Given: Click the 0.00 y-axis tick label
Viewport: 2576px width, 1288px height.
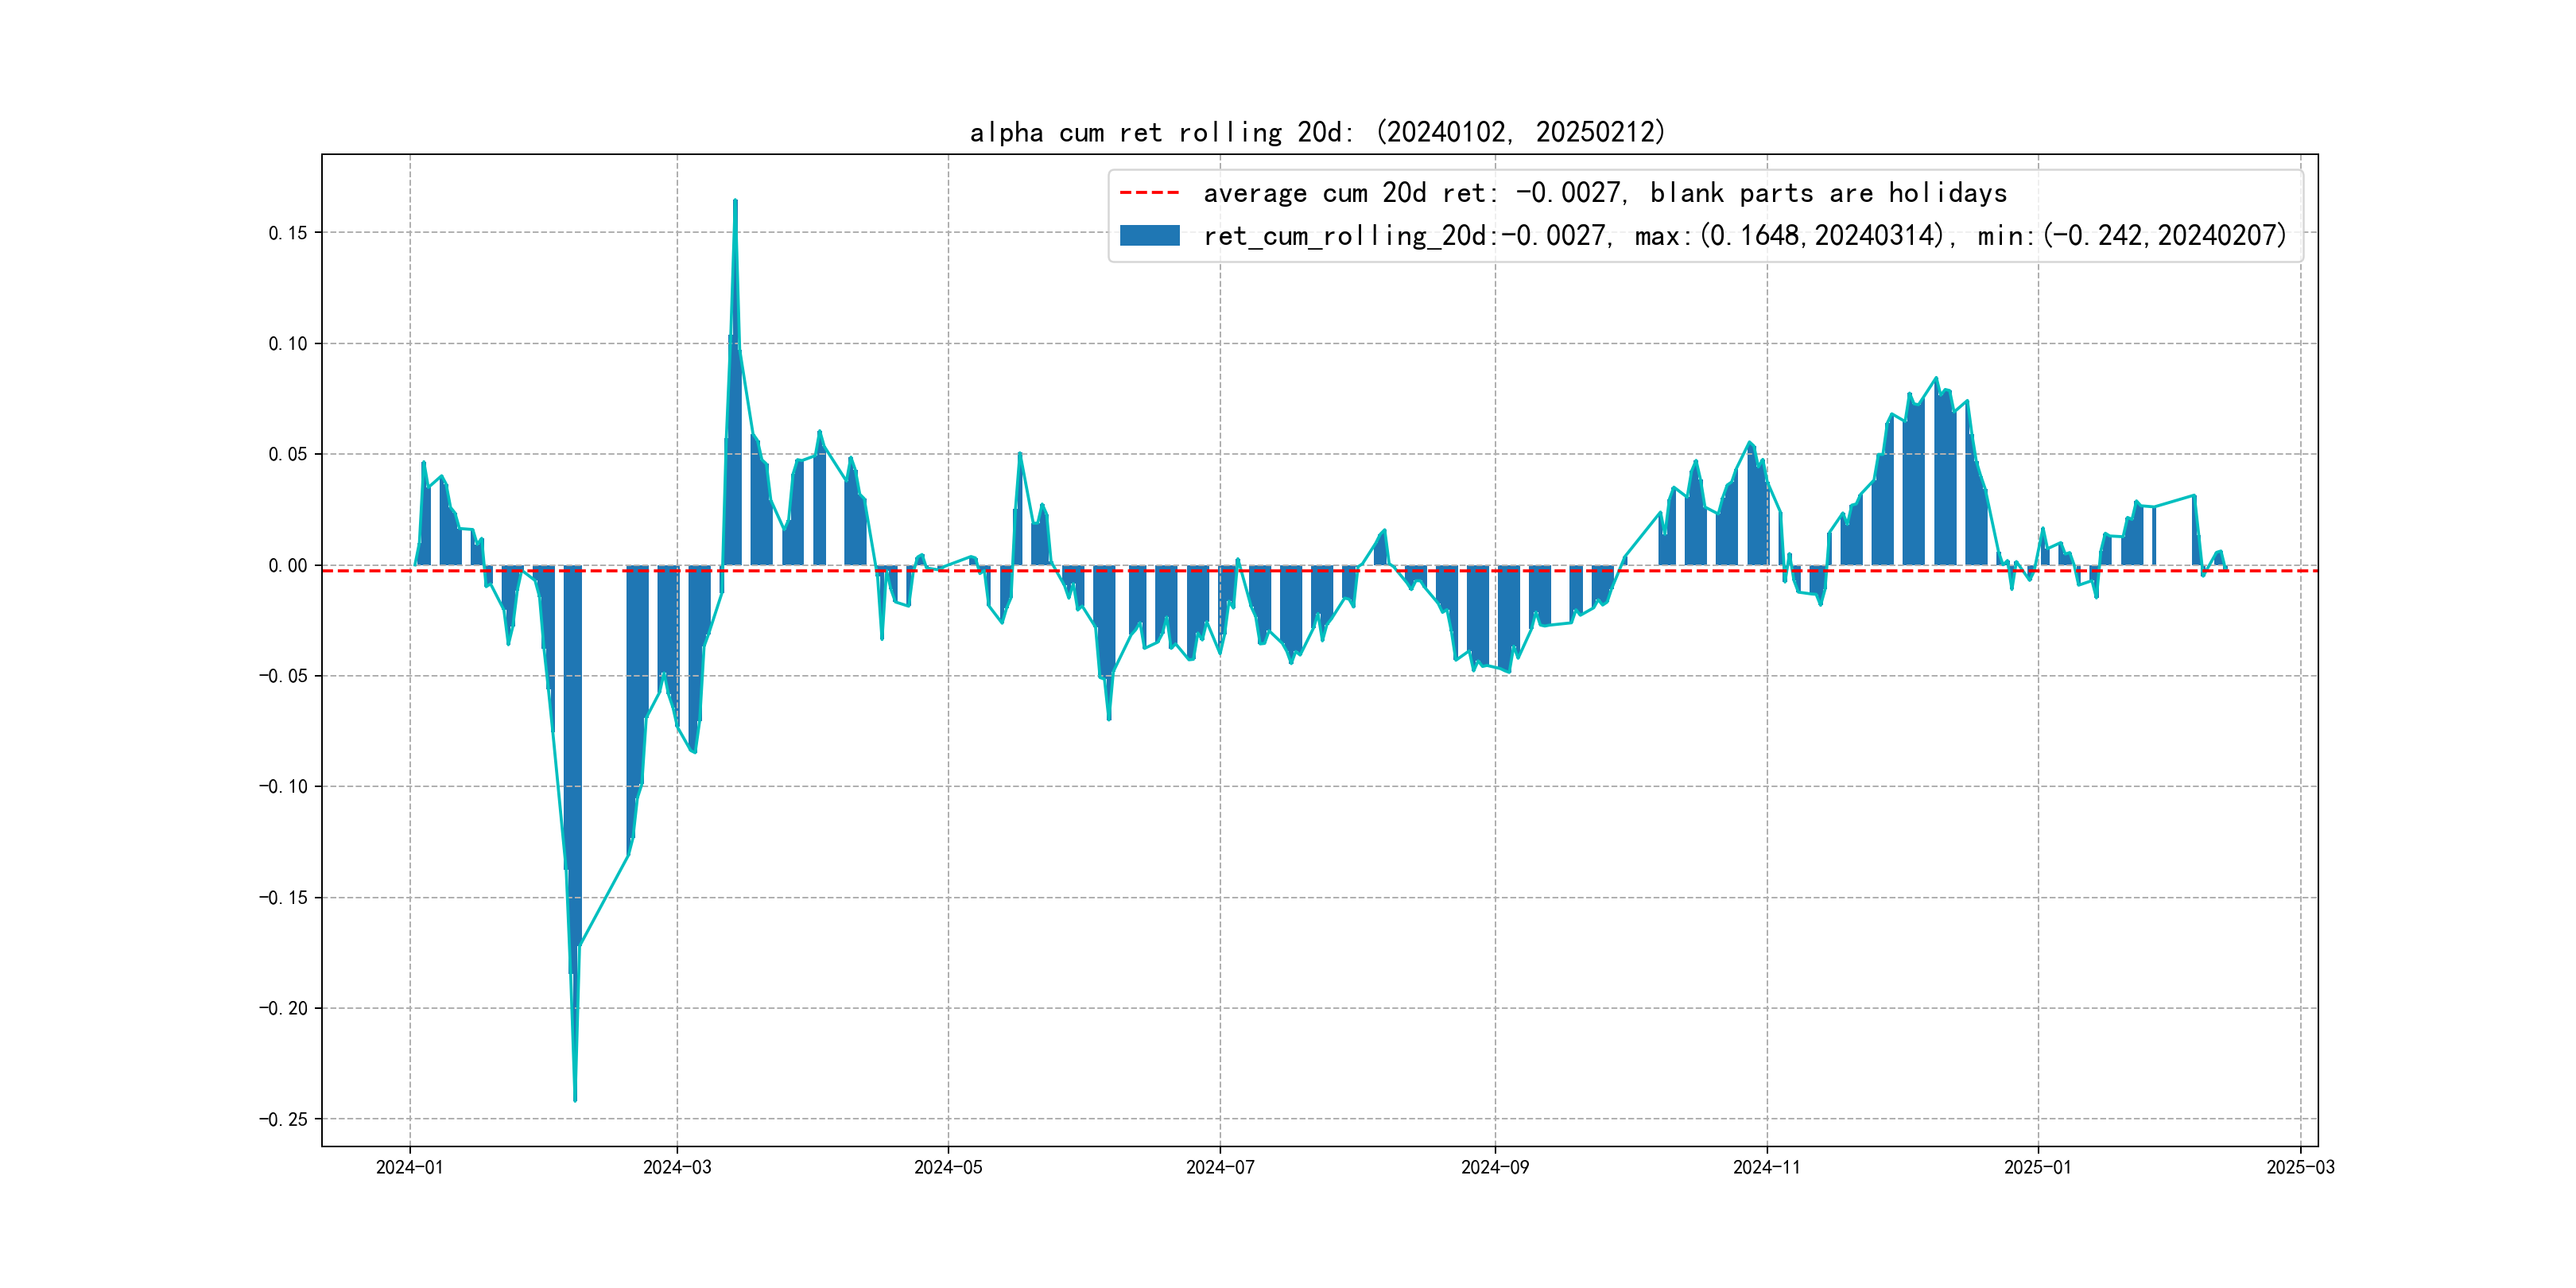Looking at the screenshot, I should tap(287, 565).
